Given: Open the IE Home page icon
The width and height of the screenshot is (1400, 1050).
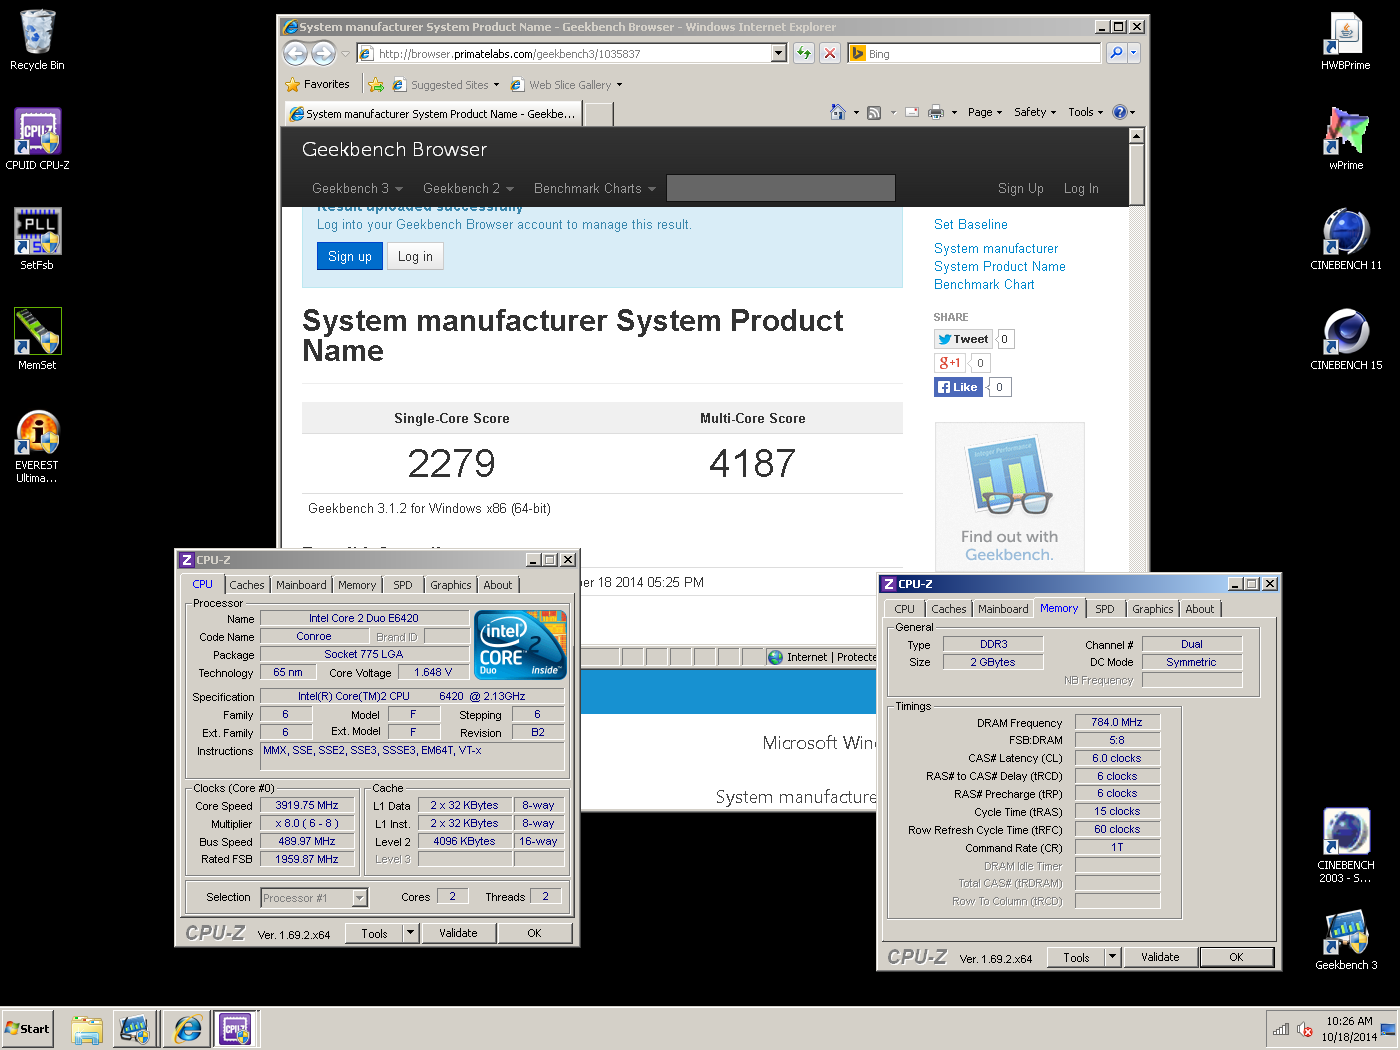Looking at the screenshot, I should click(x=838, y=112).
